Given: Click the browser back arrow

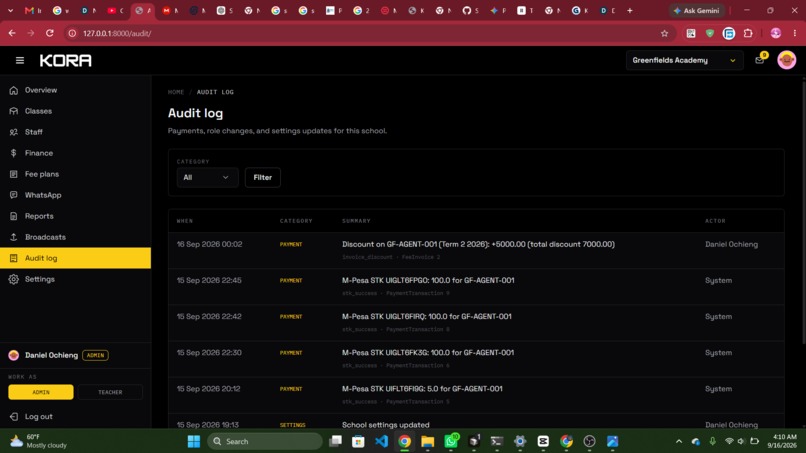Looking at the screenshot, I should point(12,33).
